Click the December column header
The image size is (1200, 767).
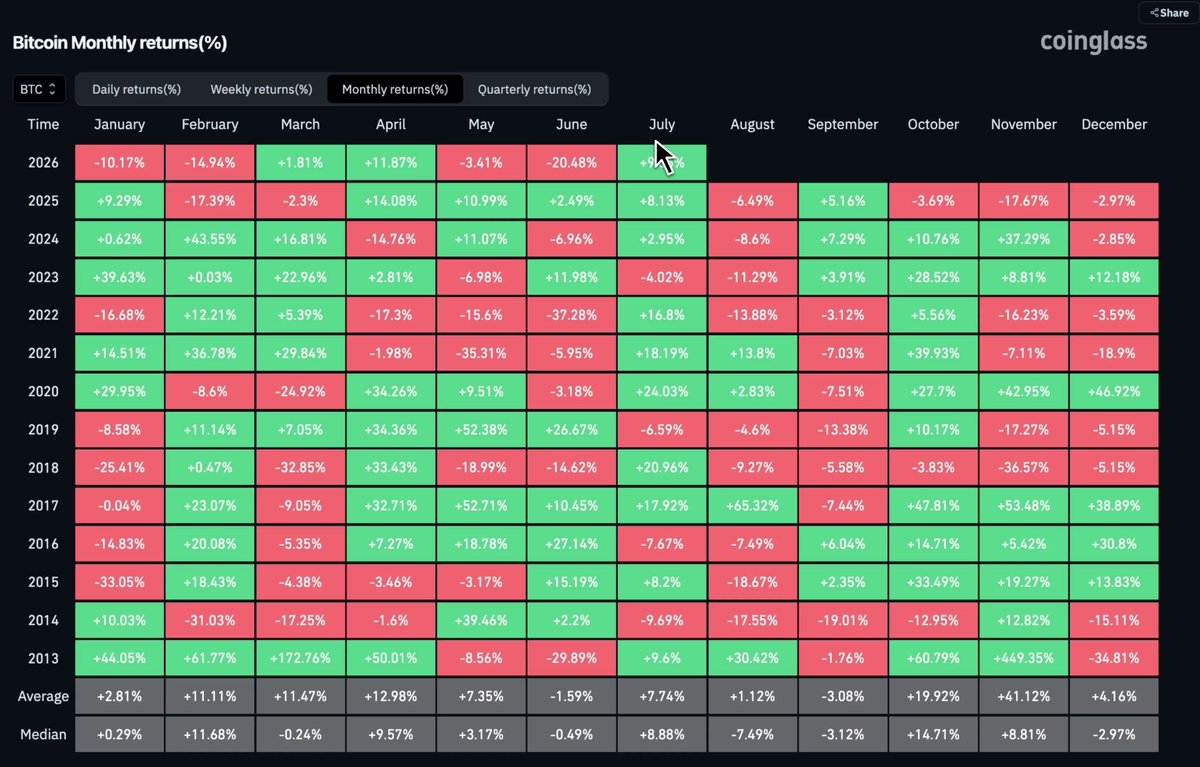(x=1114, y=124)
